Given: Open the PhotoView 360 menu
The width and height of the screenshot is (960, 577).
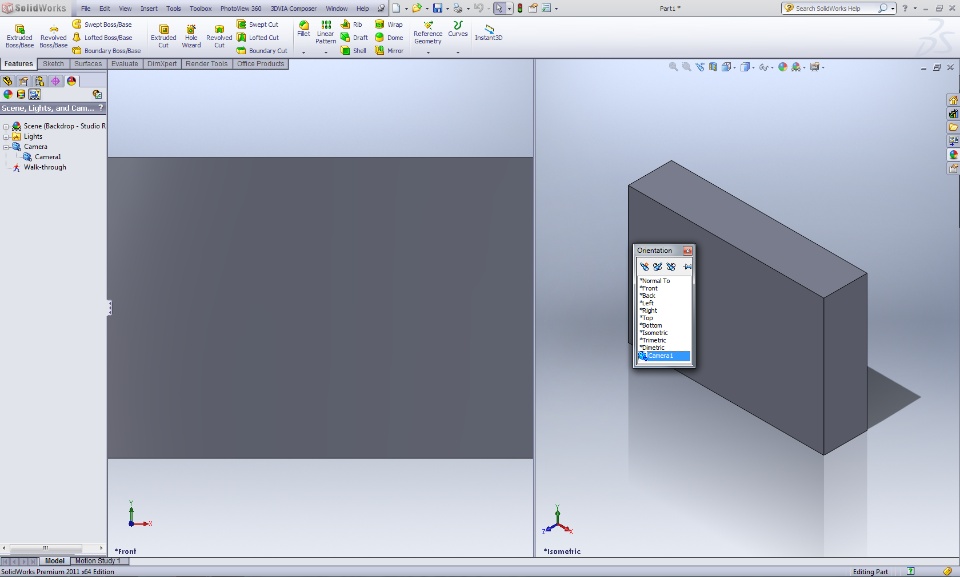Looking at the screenshot, I should [x=241, y=9].
